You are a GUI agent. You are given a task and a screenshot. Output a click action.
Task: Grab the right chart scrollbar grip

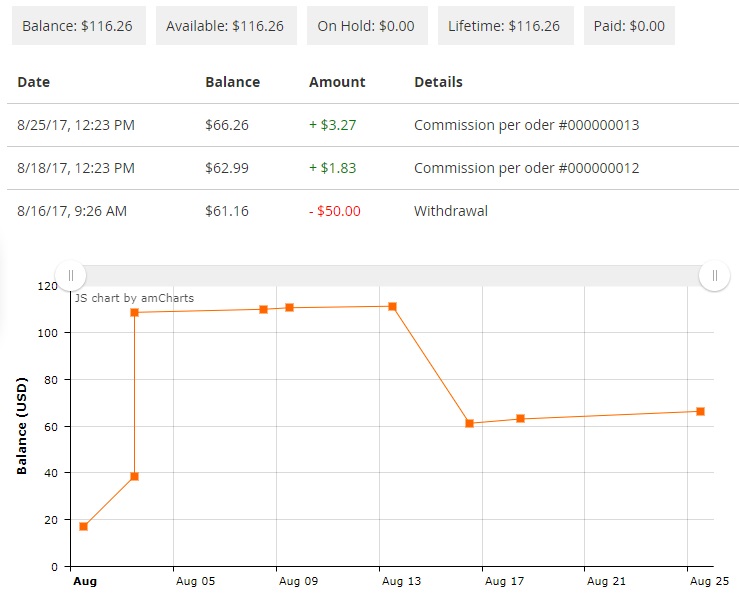pyautogui.click(x=714, y=276)
